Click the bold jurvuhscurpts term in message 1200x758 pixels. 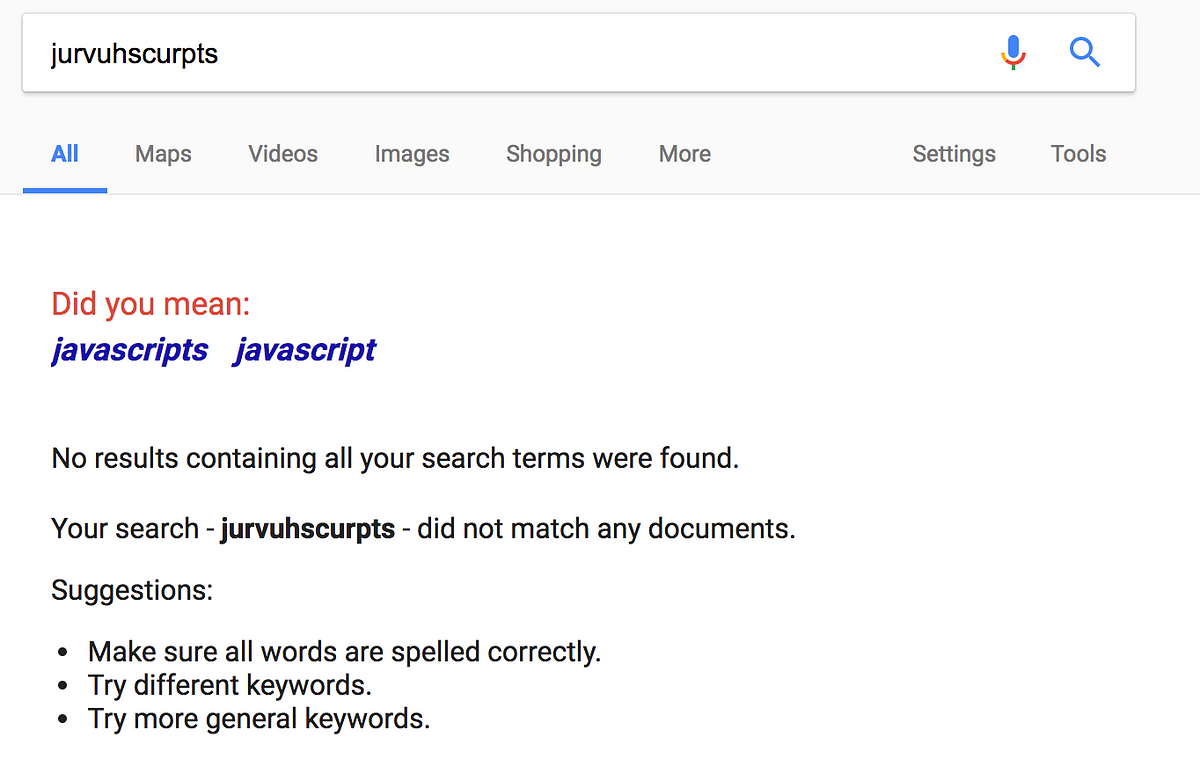[x=308, y=528]
